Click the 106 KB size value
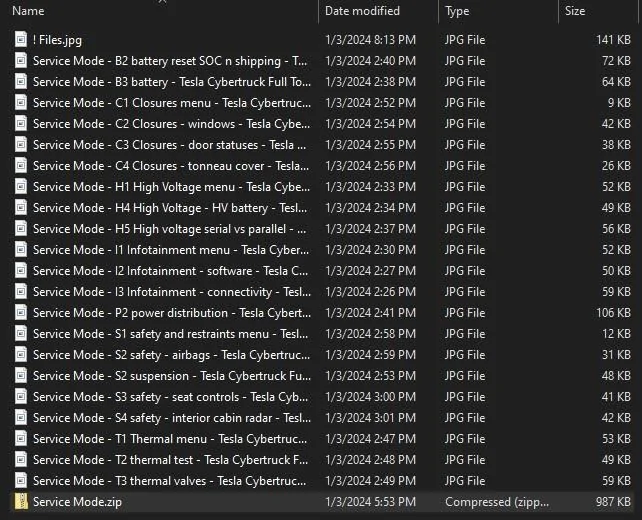The image size is (642, 520). (613, 313)
